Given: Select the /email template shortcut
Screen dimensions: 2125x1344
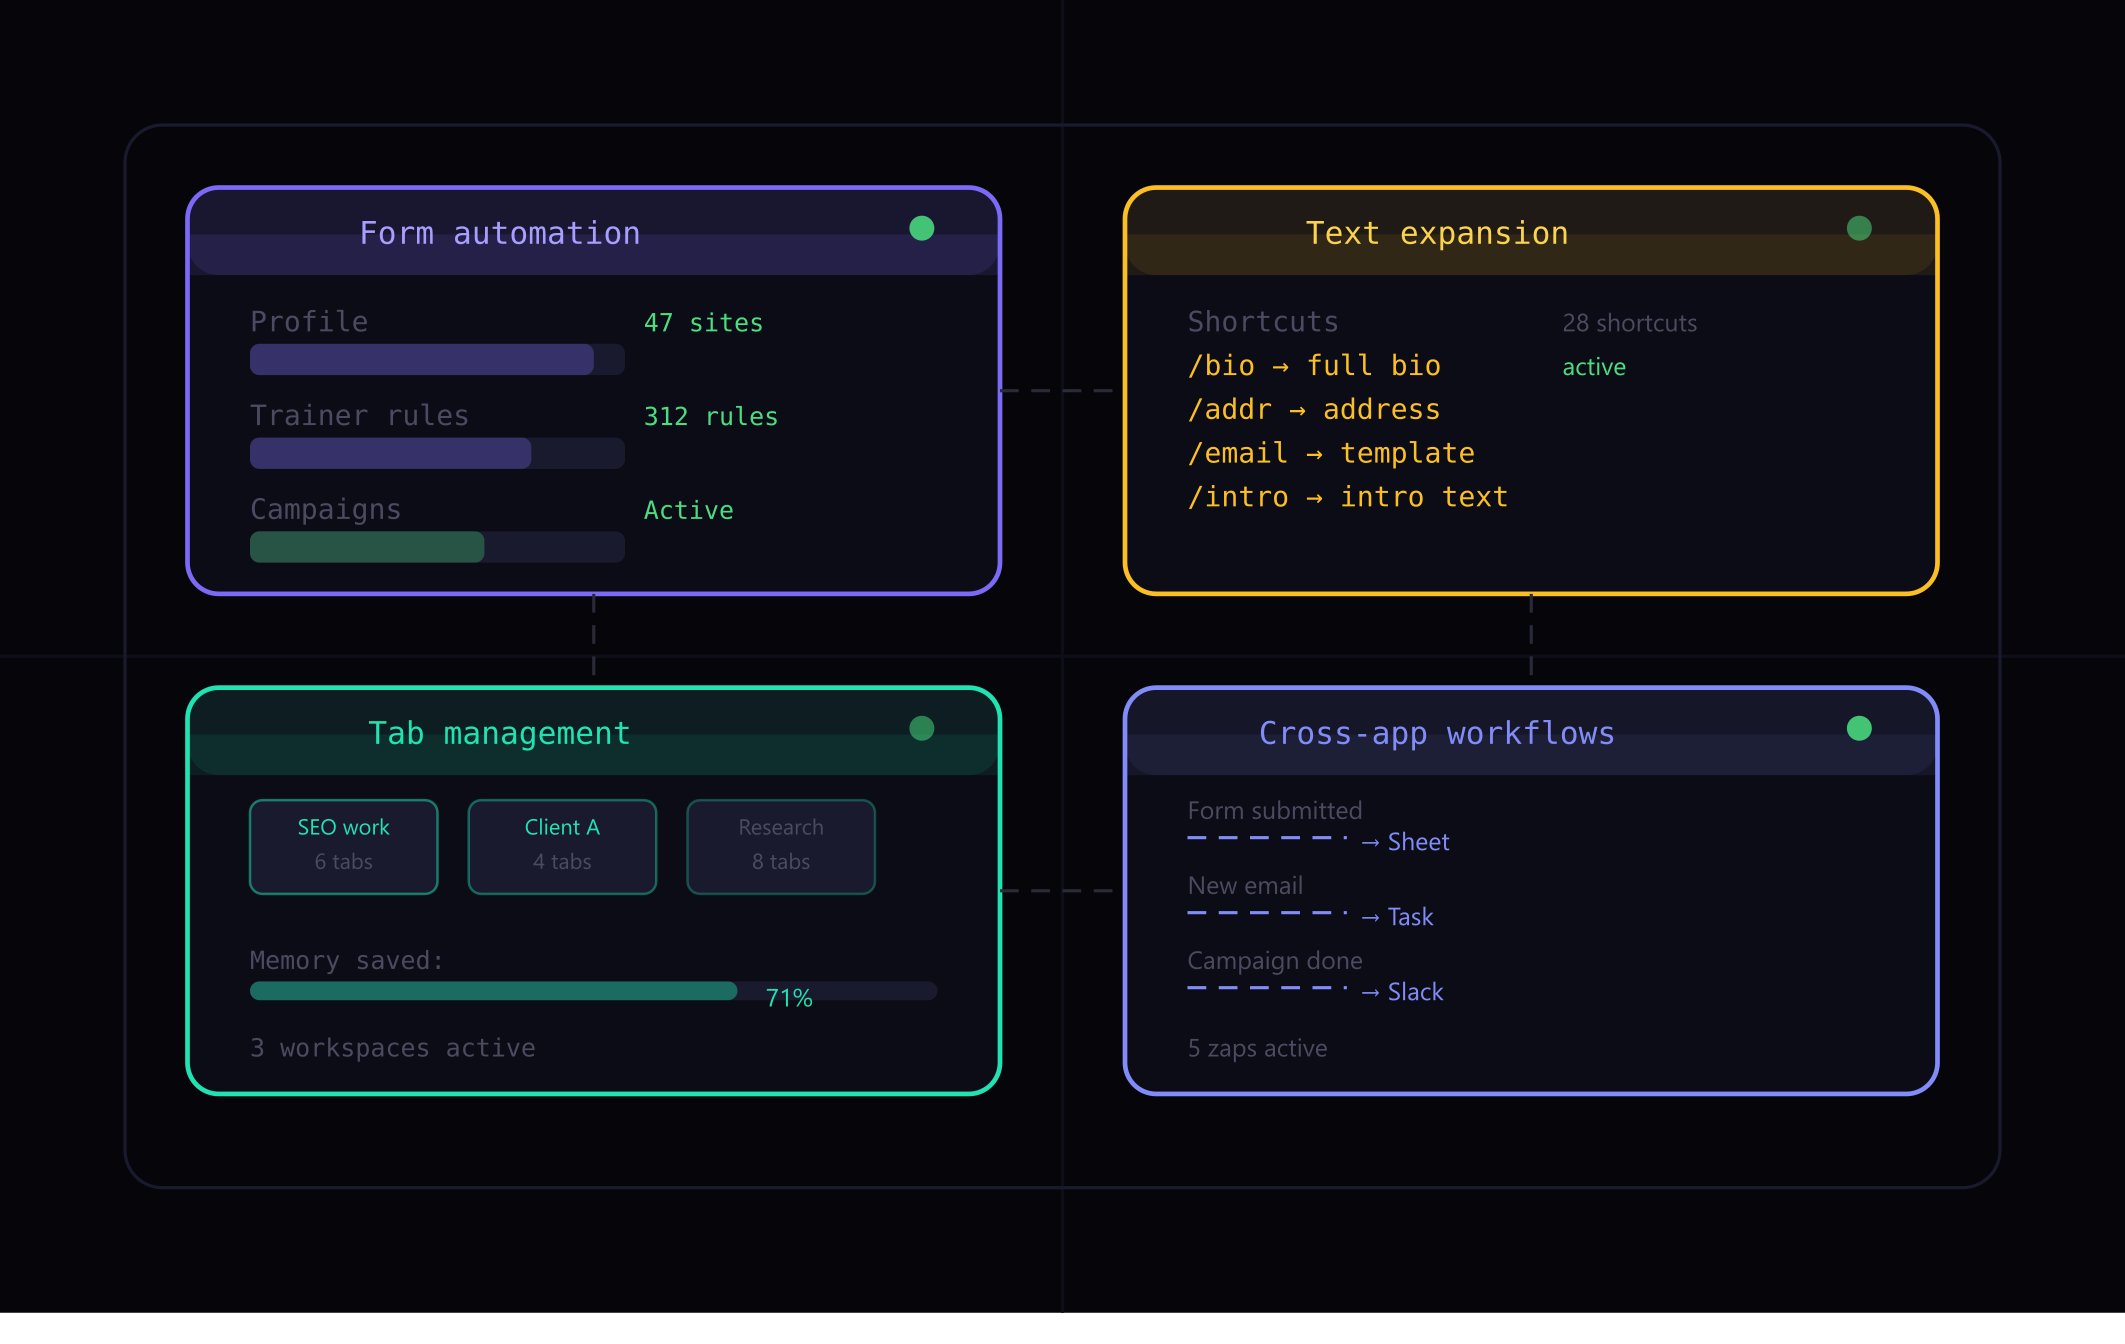Looking at the screenshot, I should [x=1331, y=453].
